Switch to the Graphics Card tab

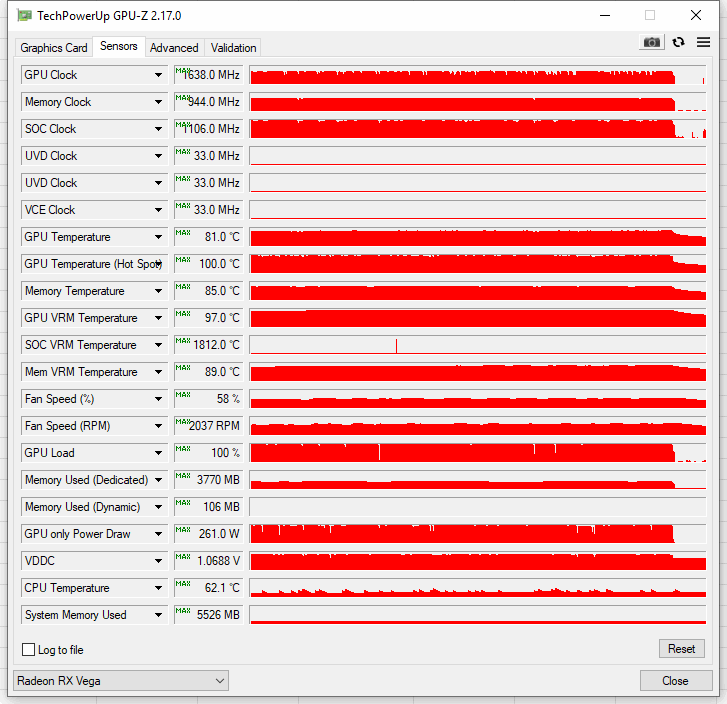54,48
